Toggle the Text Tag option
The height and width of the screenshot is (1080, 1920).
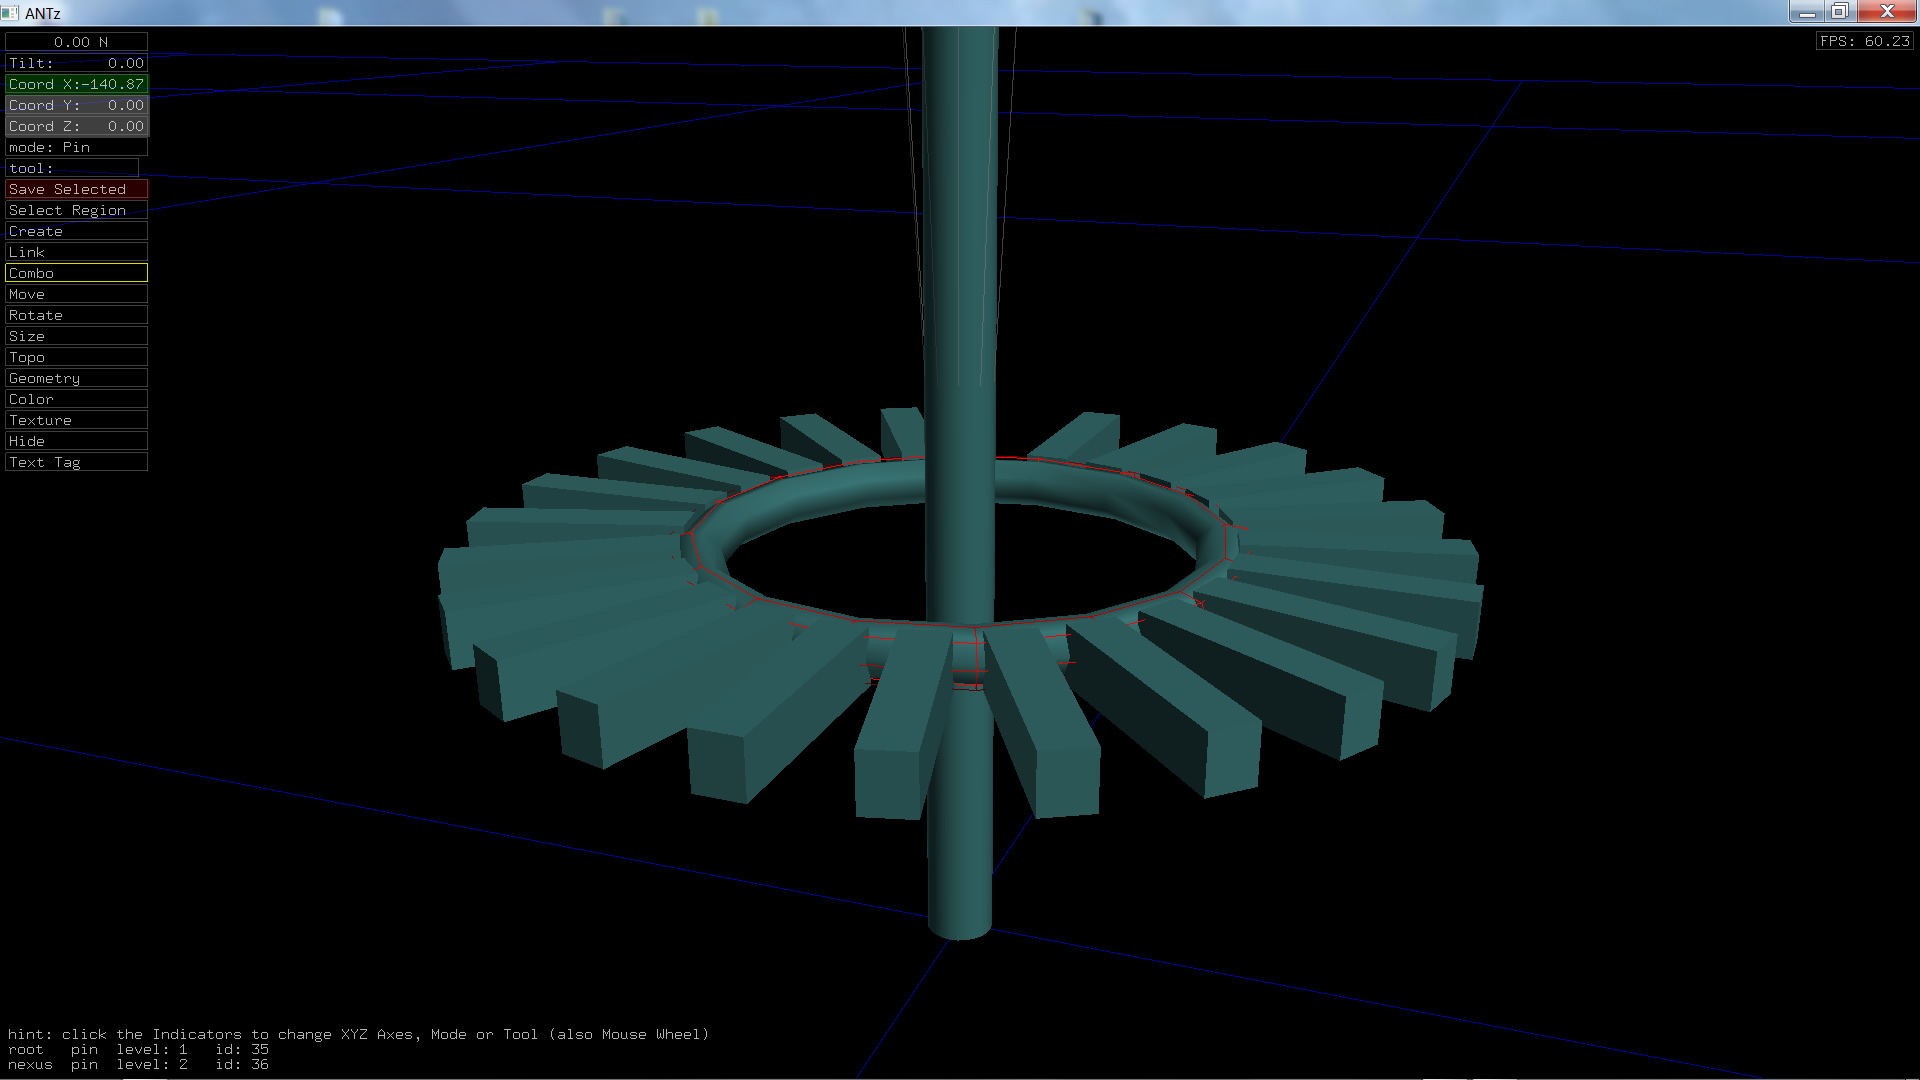pos(76,462)
